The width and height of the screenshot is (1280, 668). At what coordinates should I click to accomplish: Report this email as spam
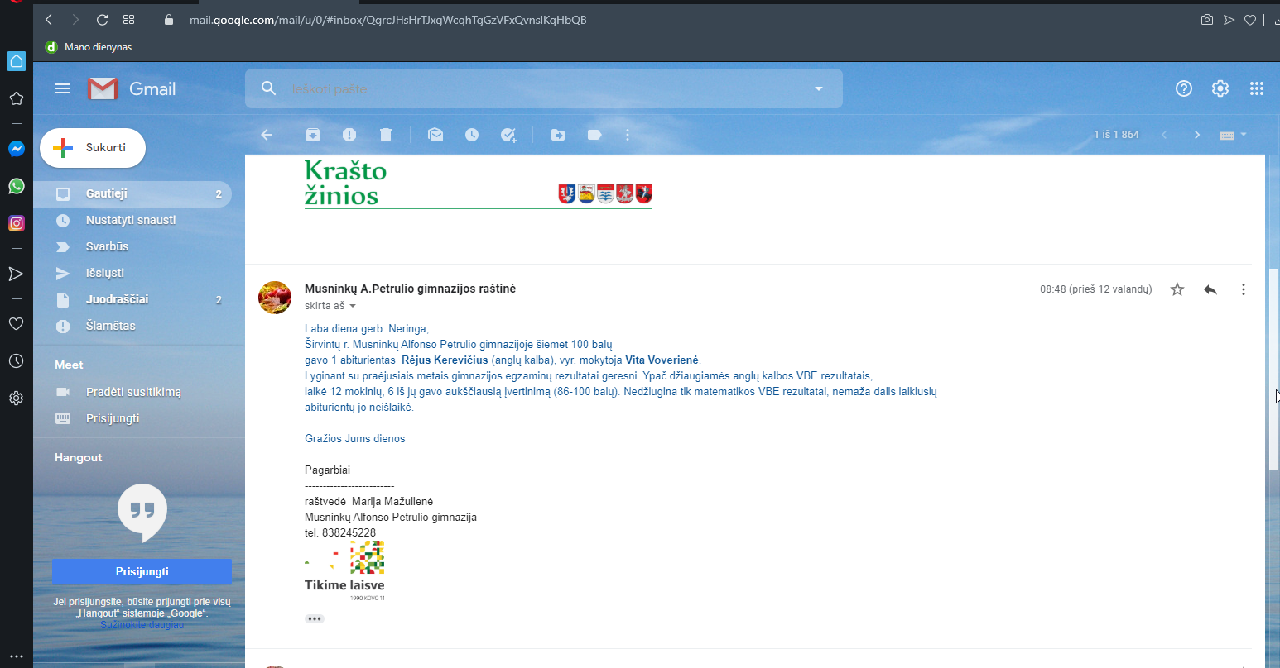(x=349, y=135)
